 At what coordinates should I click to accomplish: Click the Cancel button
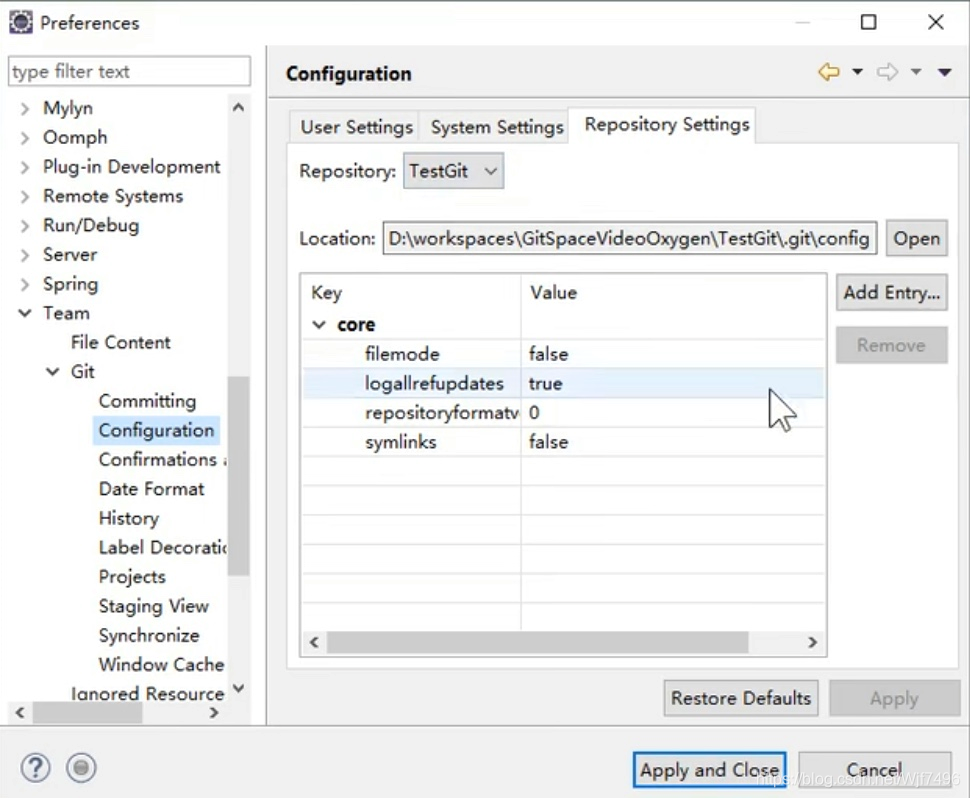874,770
